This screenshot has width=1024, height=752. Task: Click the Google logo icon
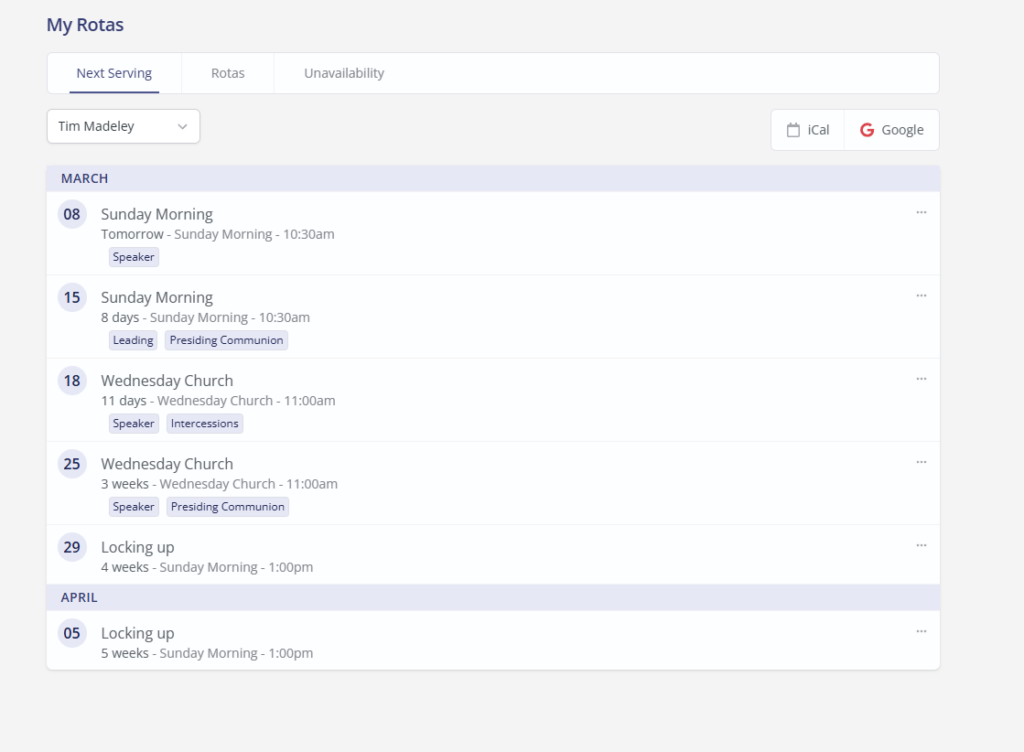[867, 130]
